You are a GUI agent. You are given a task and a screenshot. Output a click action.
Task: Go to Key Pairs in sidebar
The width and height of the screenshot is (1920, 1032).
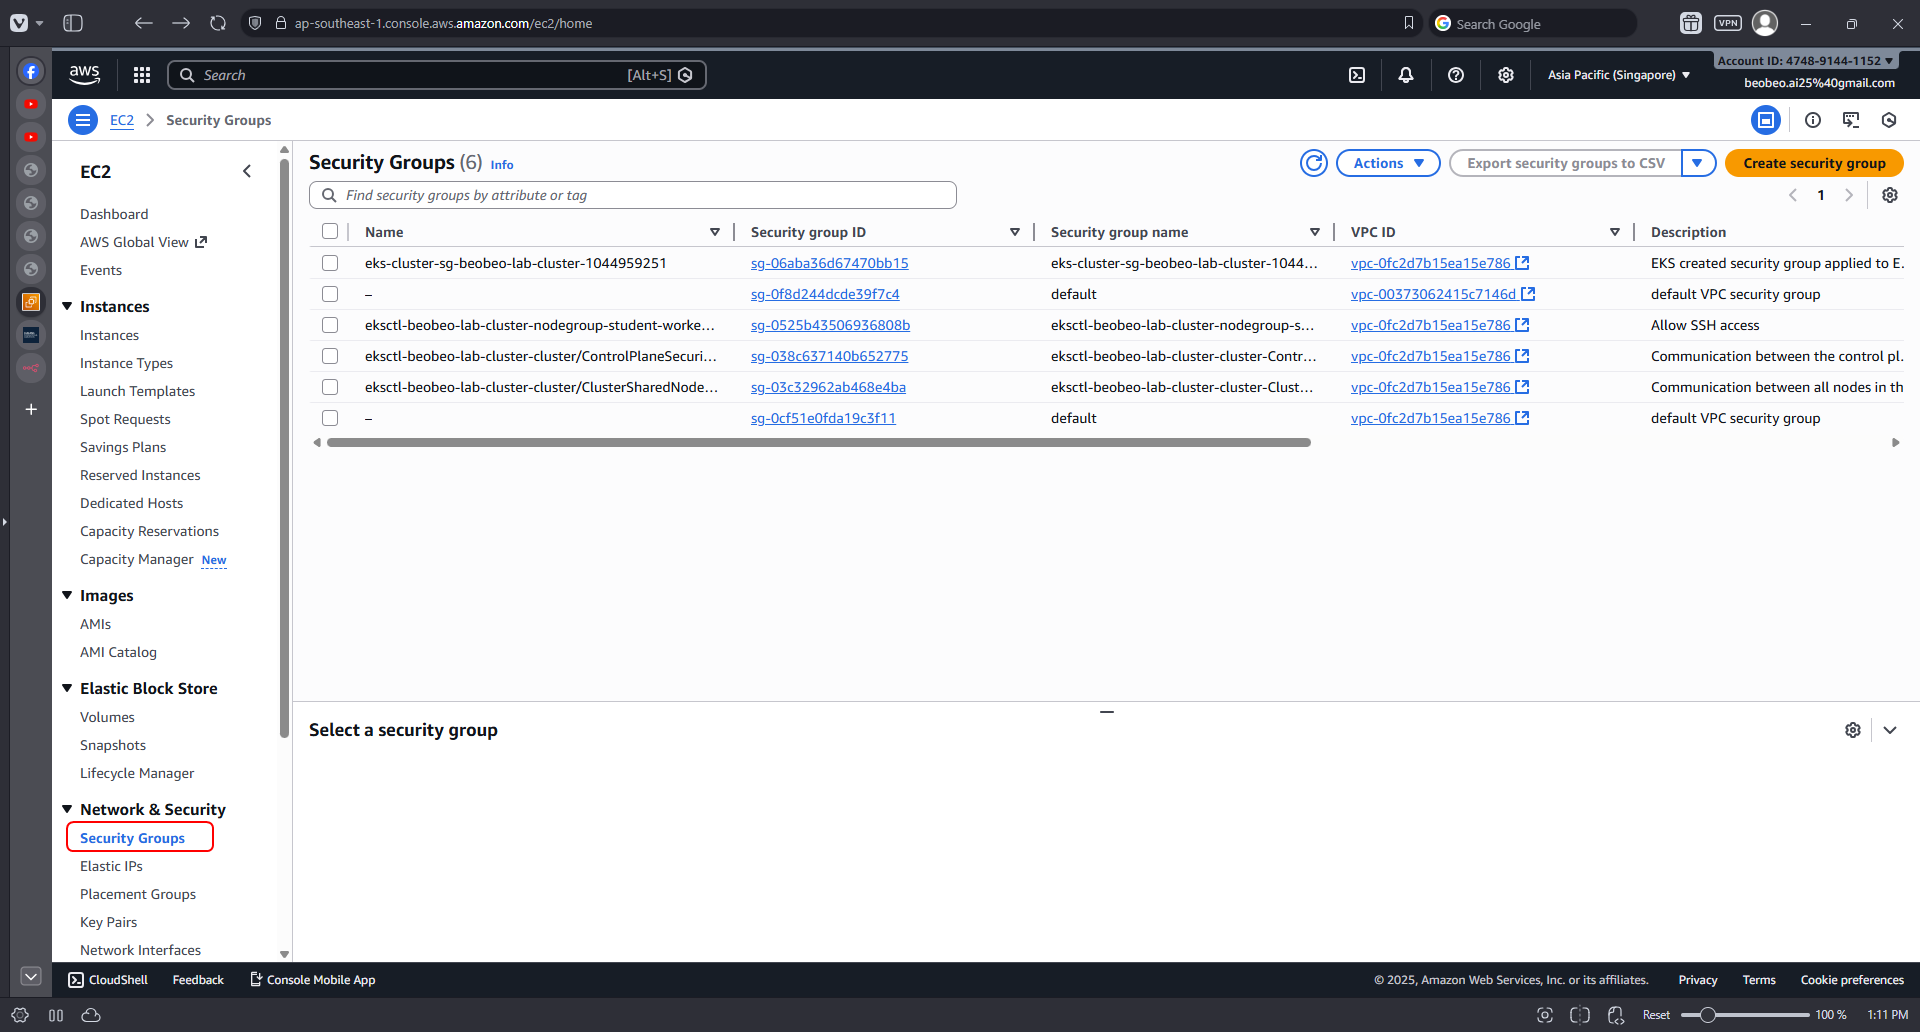point(108,922)
